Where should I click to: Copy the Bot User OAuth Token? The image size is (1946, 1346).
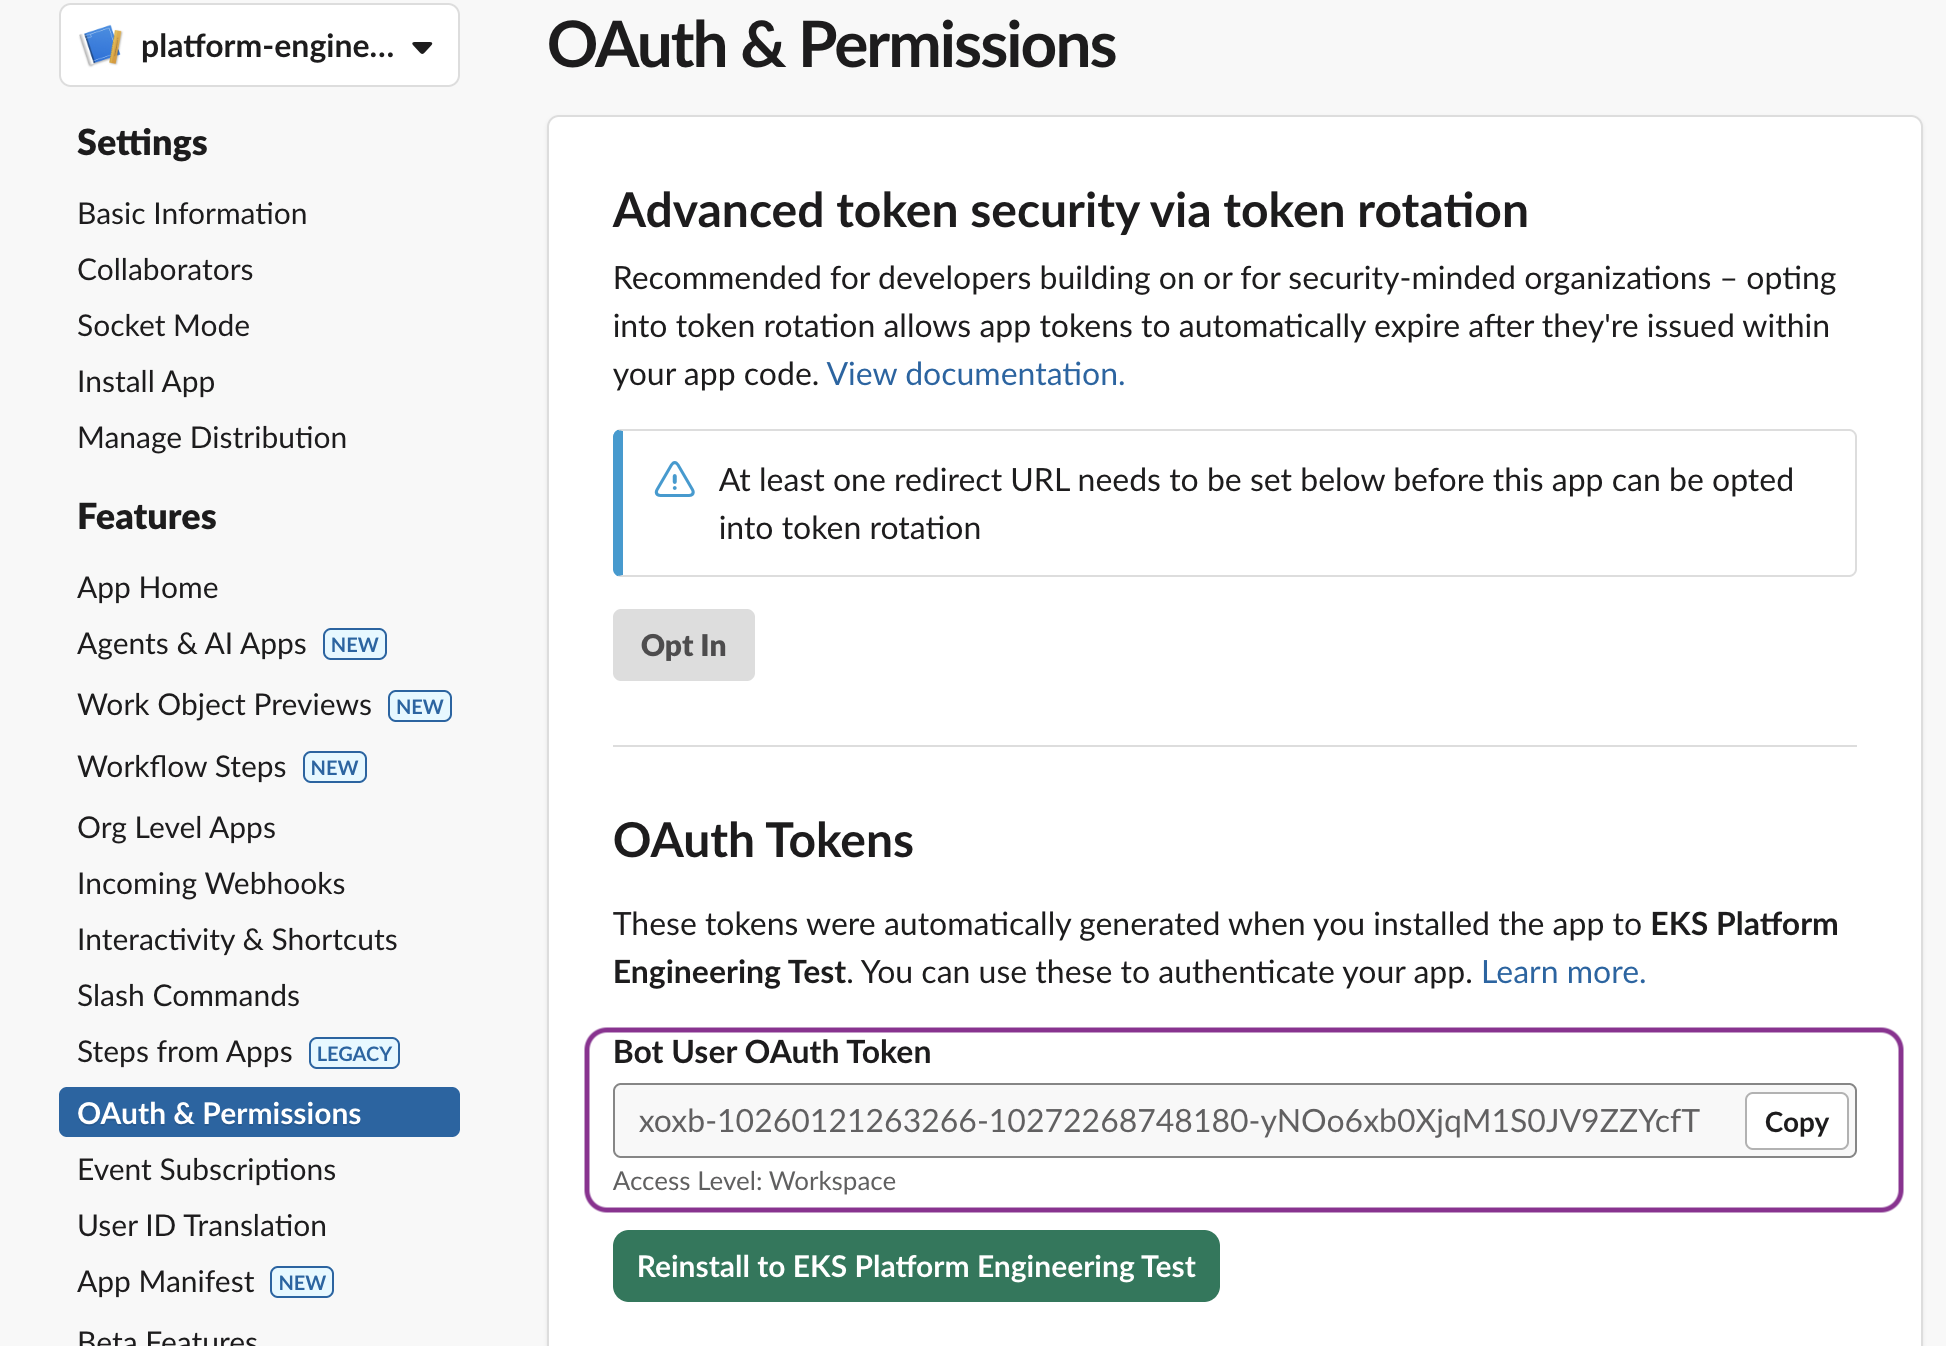[x=1796, y=1121]
